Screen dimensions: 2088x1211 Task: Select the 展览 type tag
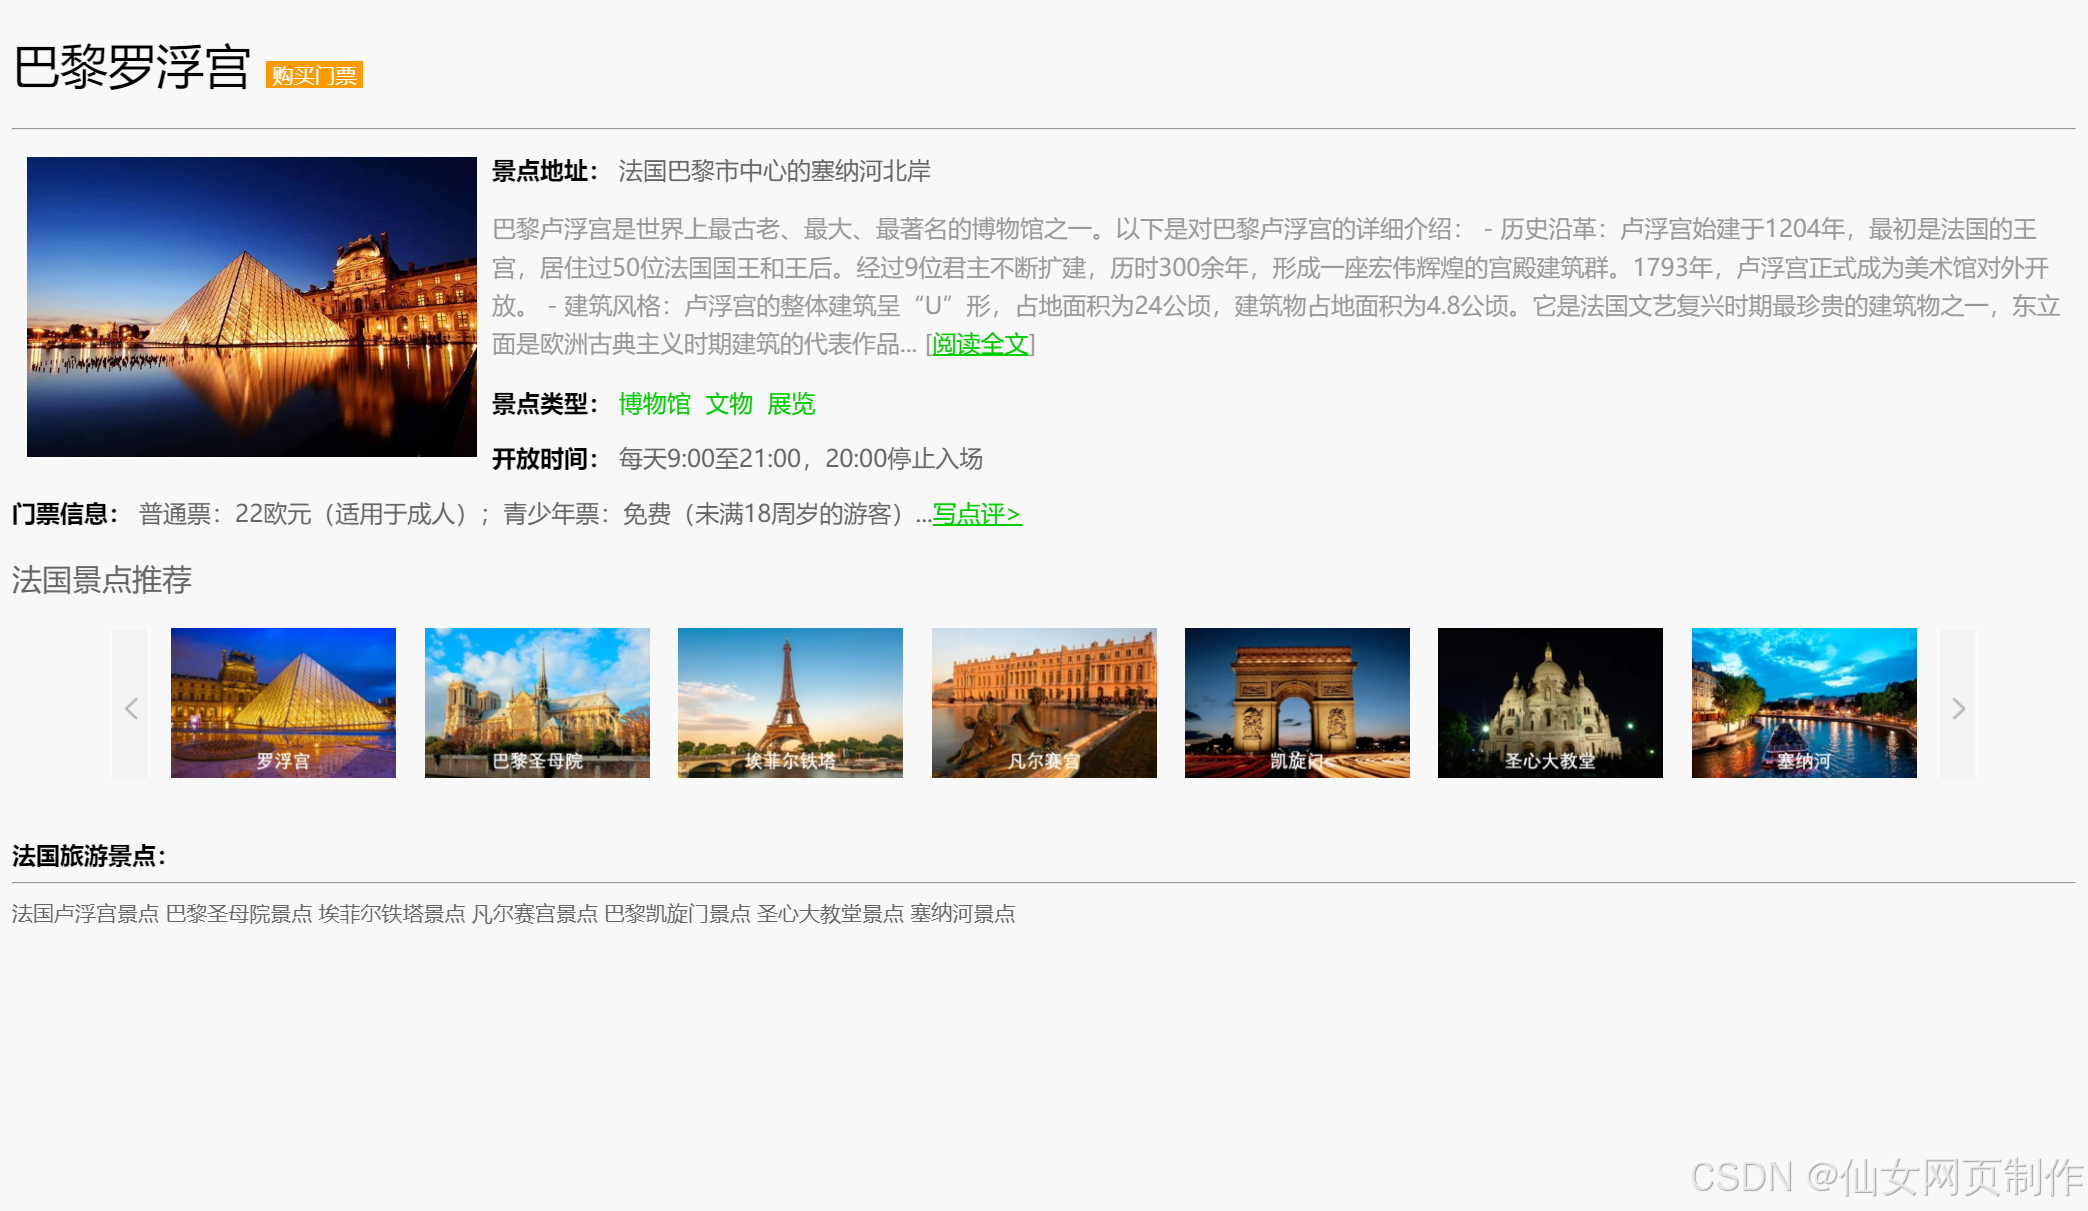[791, 404]
